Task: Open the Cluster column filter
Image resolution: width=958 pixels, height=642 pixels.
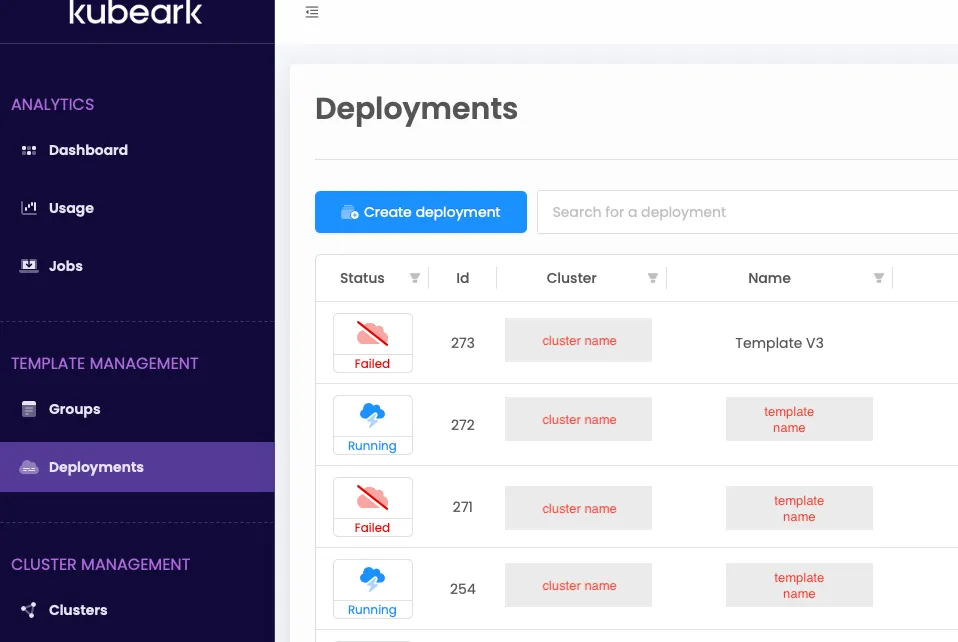Action: [x=653, y=278]
